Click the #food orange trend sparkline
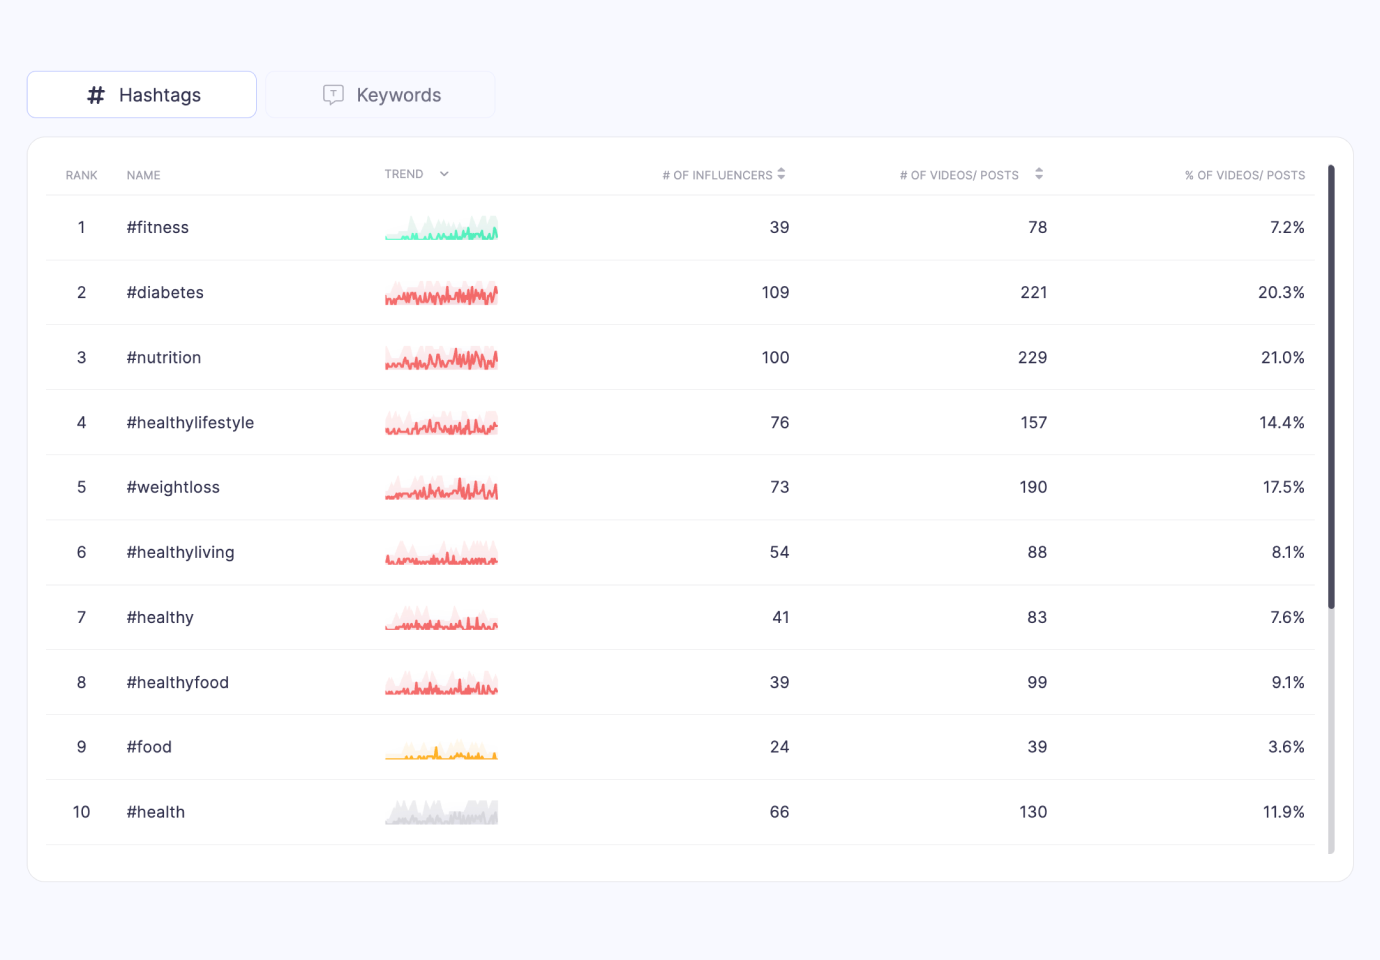The height and width of the screenshot is (960, 1380). click(441, 747)
